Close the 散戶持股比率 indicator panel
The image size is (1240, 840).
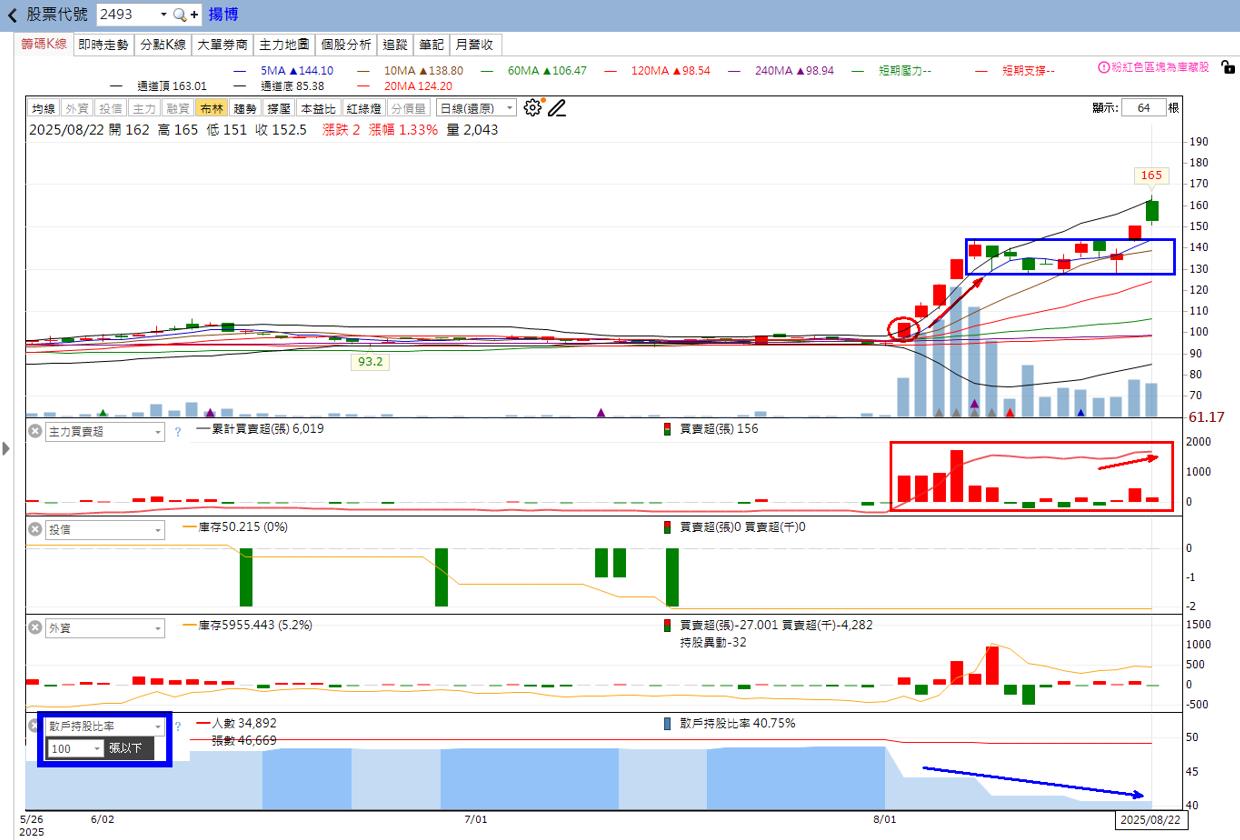tap(35, 726)
